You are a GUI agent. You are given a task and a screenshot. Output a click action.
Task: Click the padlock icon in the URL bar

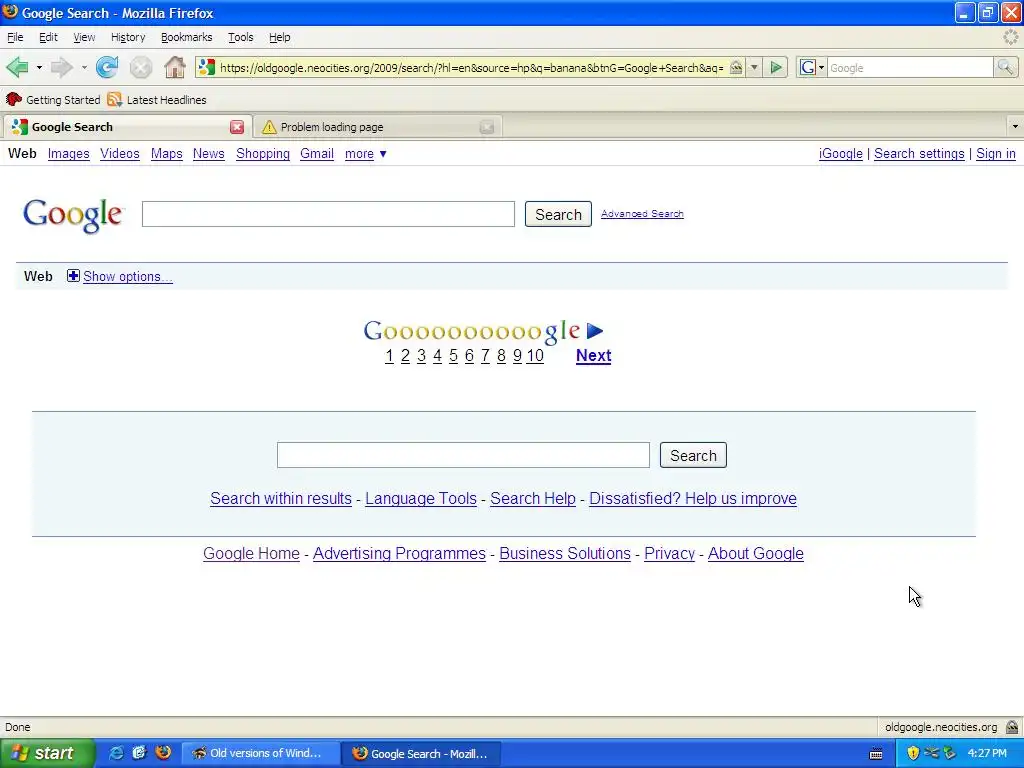pos(735,67)
